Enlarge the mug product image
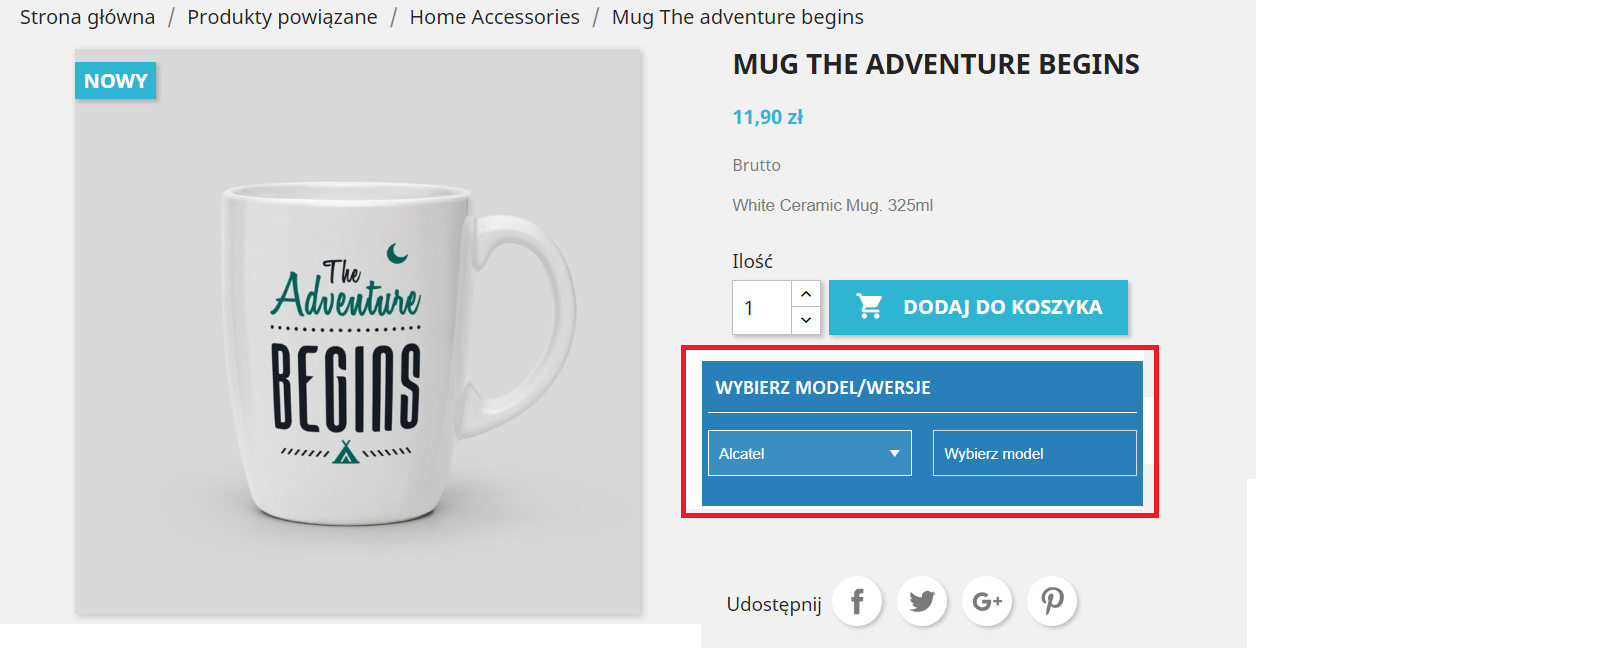The width and height of the screenshot is (1608, 648). (x=357, y=340)
